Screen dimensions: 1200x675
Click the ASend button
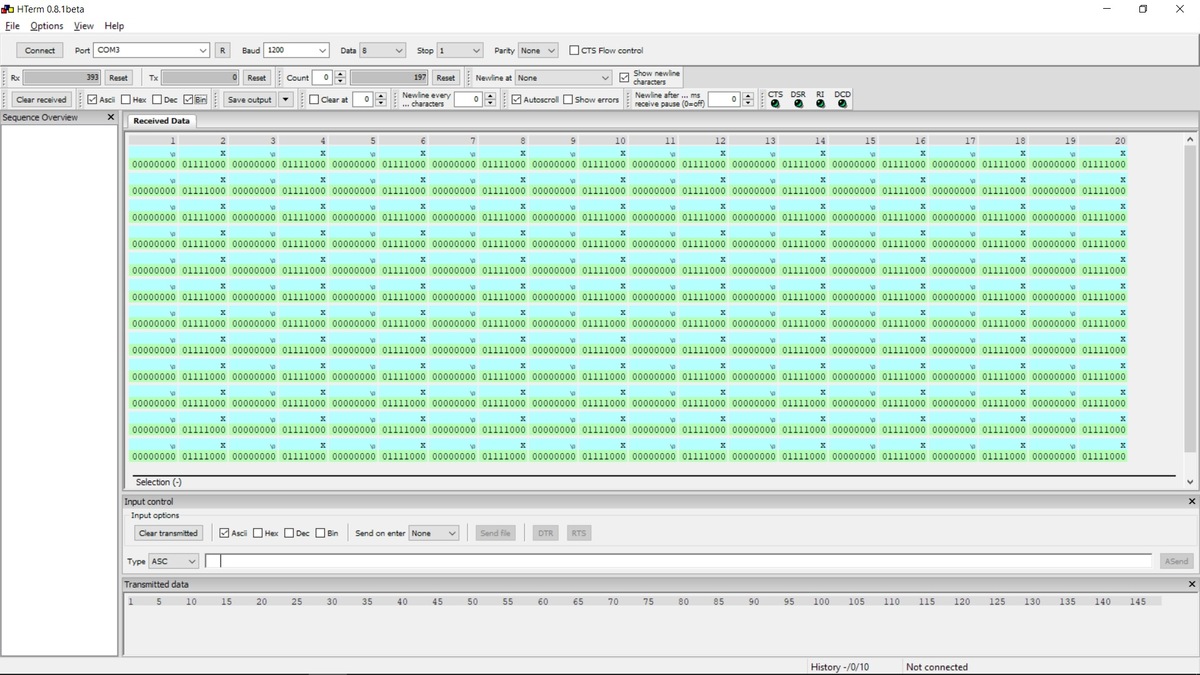pos(1177,561)
